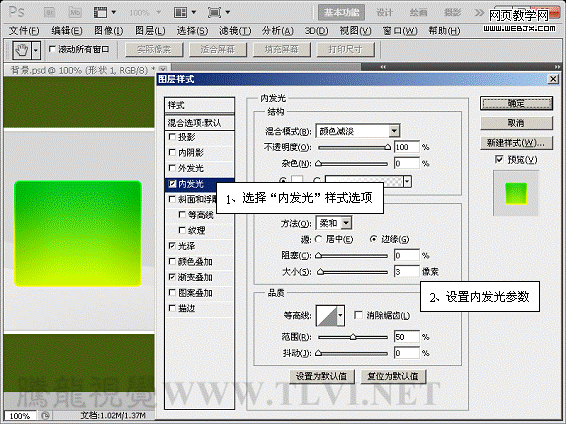Toggle the 内发光 checkbox
This screenshot has width=566, height=424.
173,184
